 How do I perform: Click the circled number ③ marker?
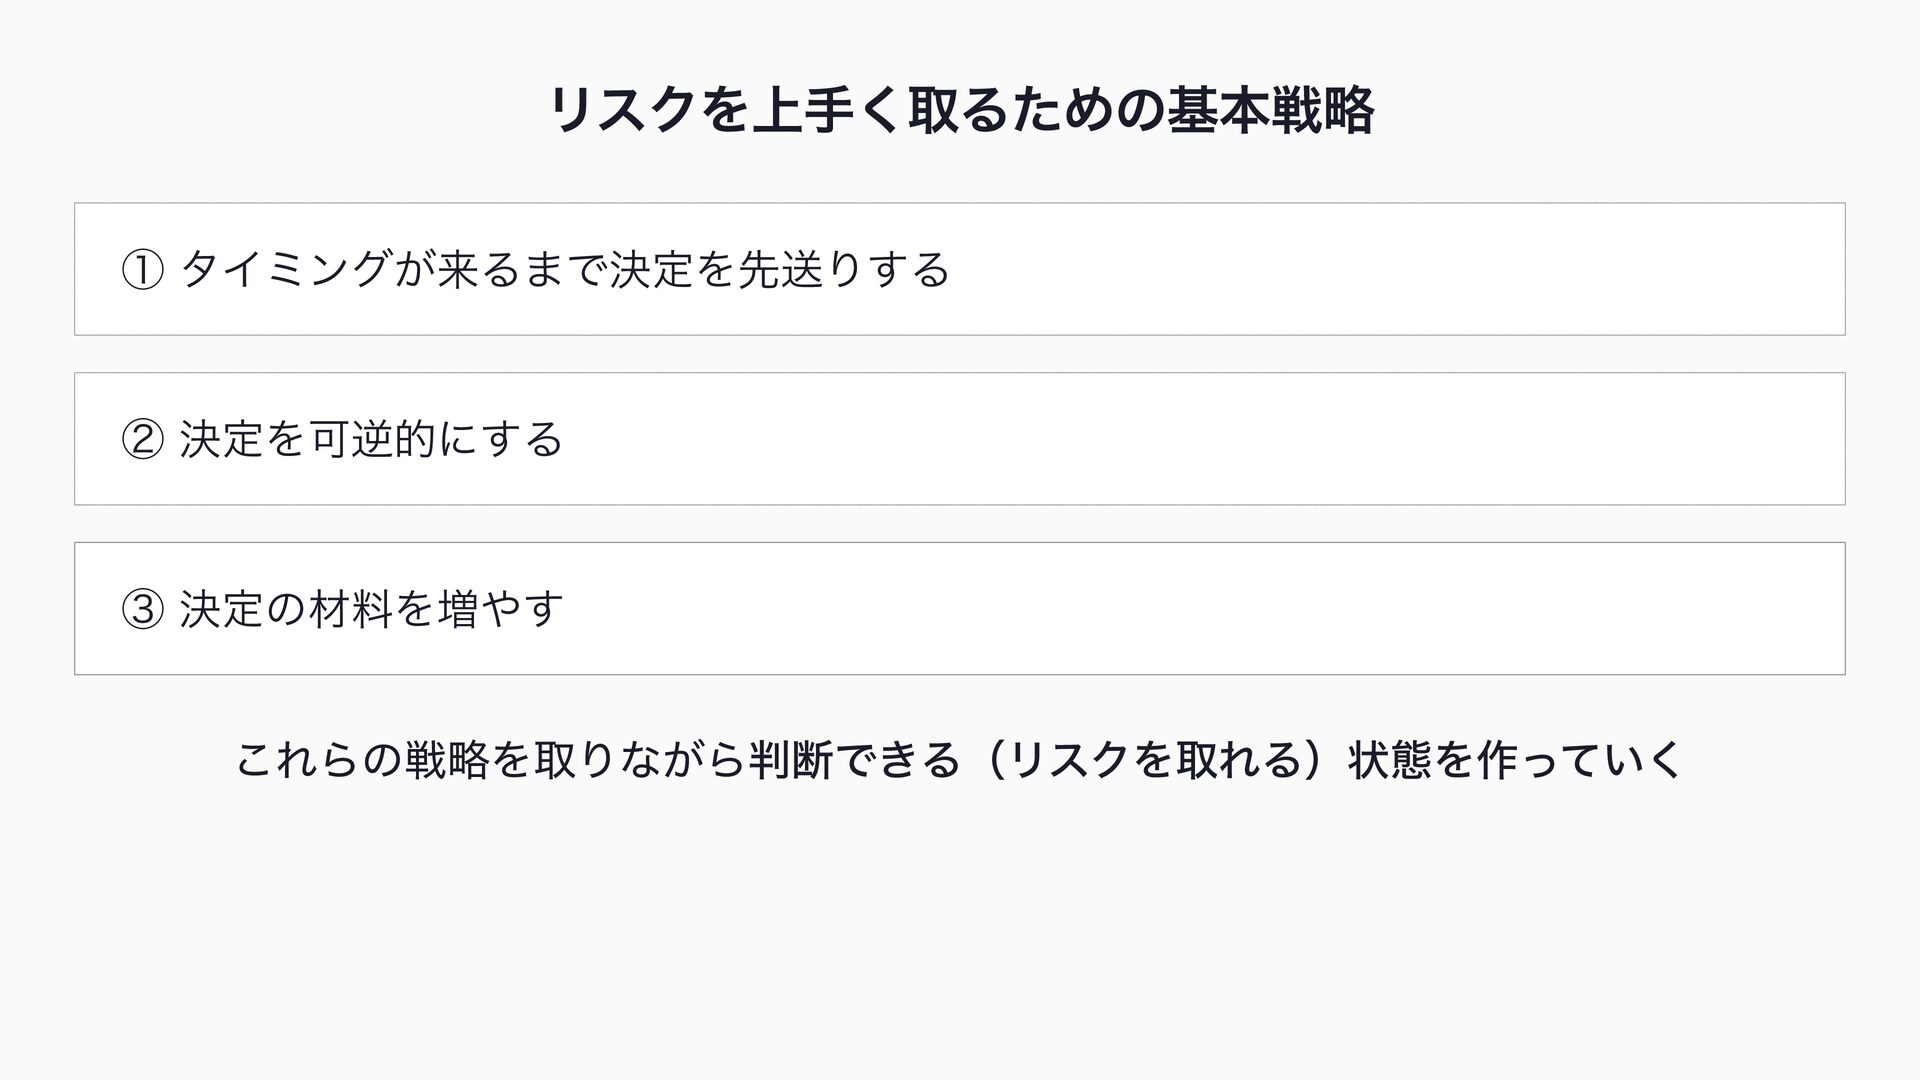click(141, 610)
